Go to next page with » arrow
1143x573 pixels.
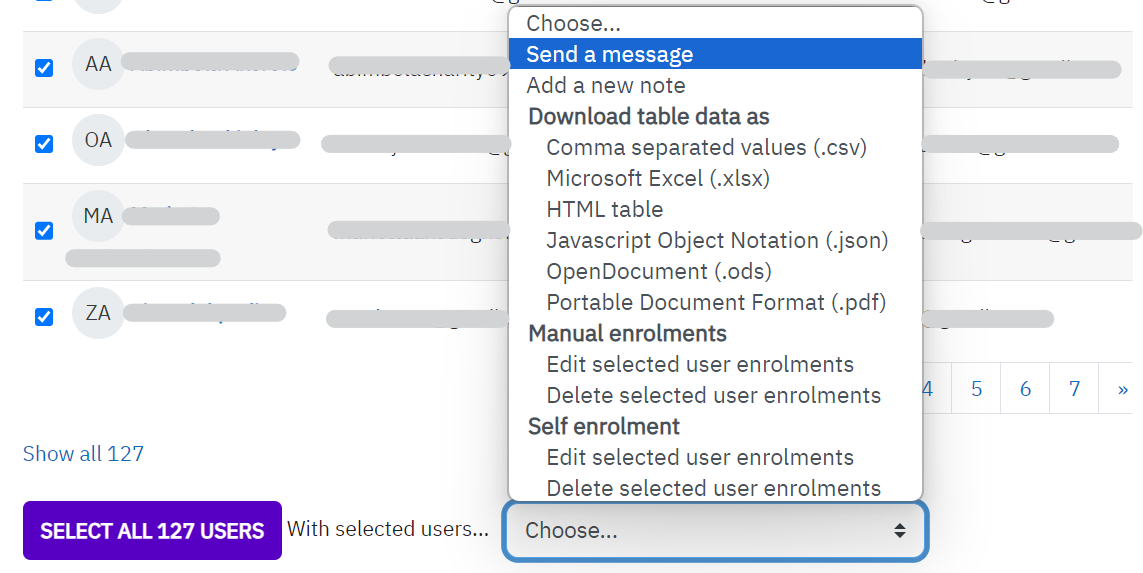[1122, 389]
